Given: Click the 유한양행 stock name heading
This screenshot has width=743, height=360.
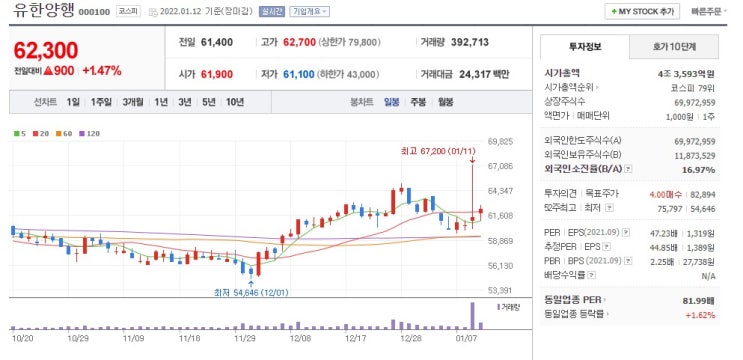Looking at the screenshot, I should (x=44, y=9).
